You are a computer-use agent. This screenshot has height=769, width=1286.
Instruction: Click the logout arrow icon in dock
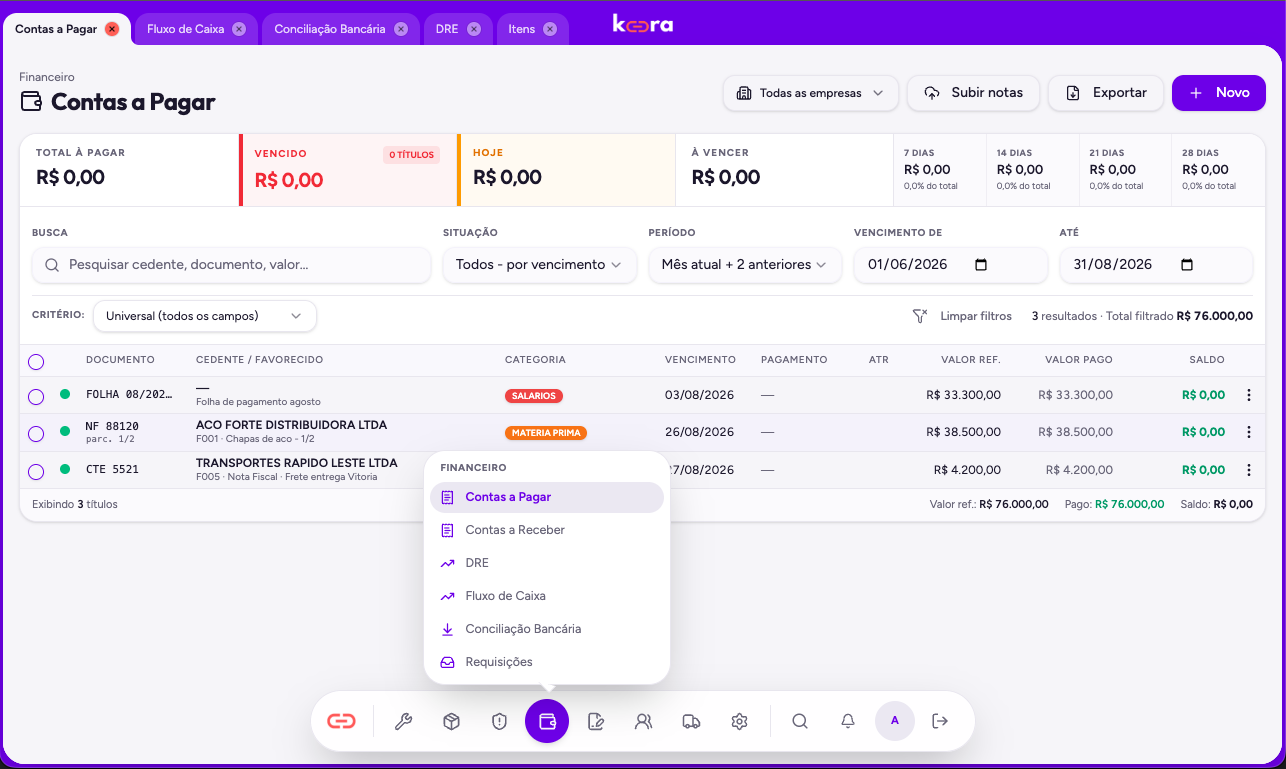tap(940, 721)
